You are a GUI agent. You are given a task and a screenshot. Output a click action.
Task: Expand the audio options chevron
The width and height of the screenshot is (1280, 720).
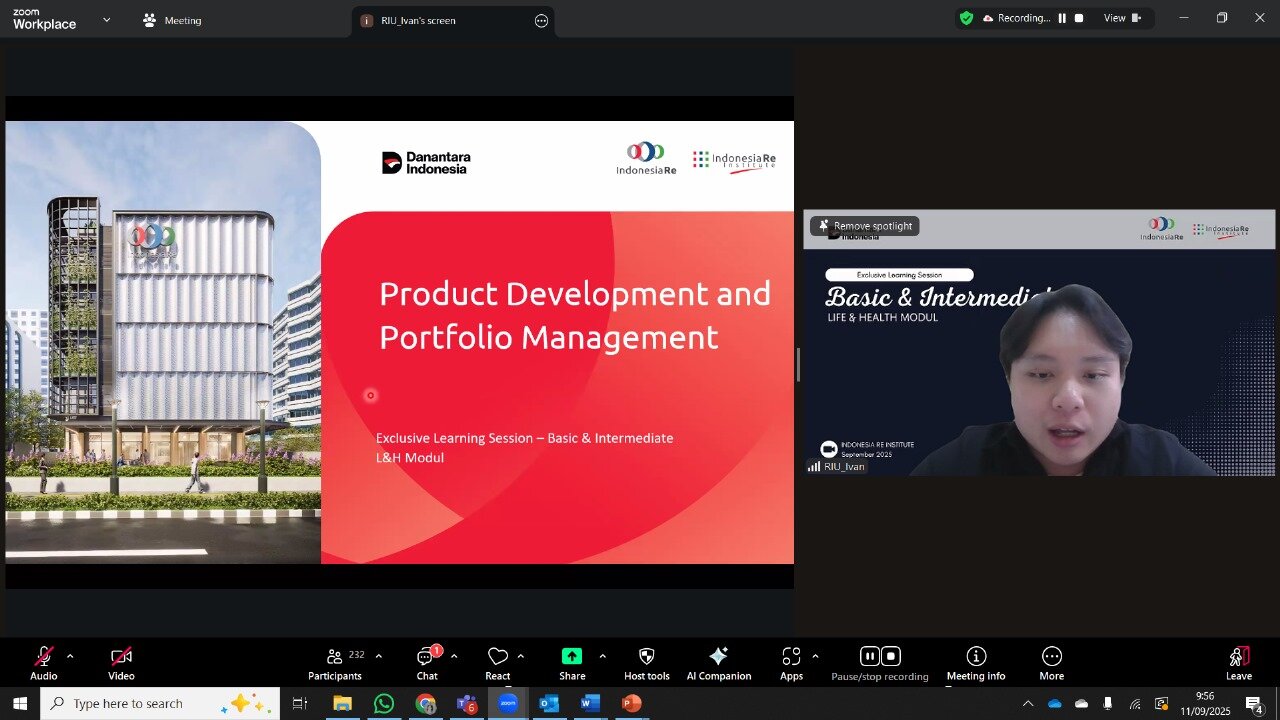(70, 656)
